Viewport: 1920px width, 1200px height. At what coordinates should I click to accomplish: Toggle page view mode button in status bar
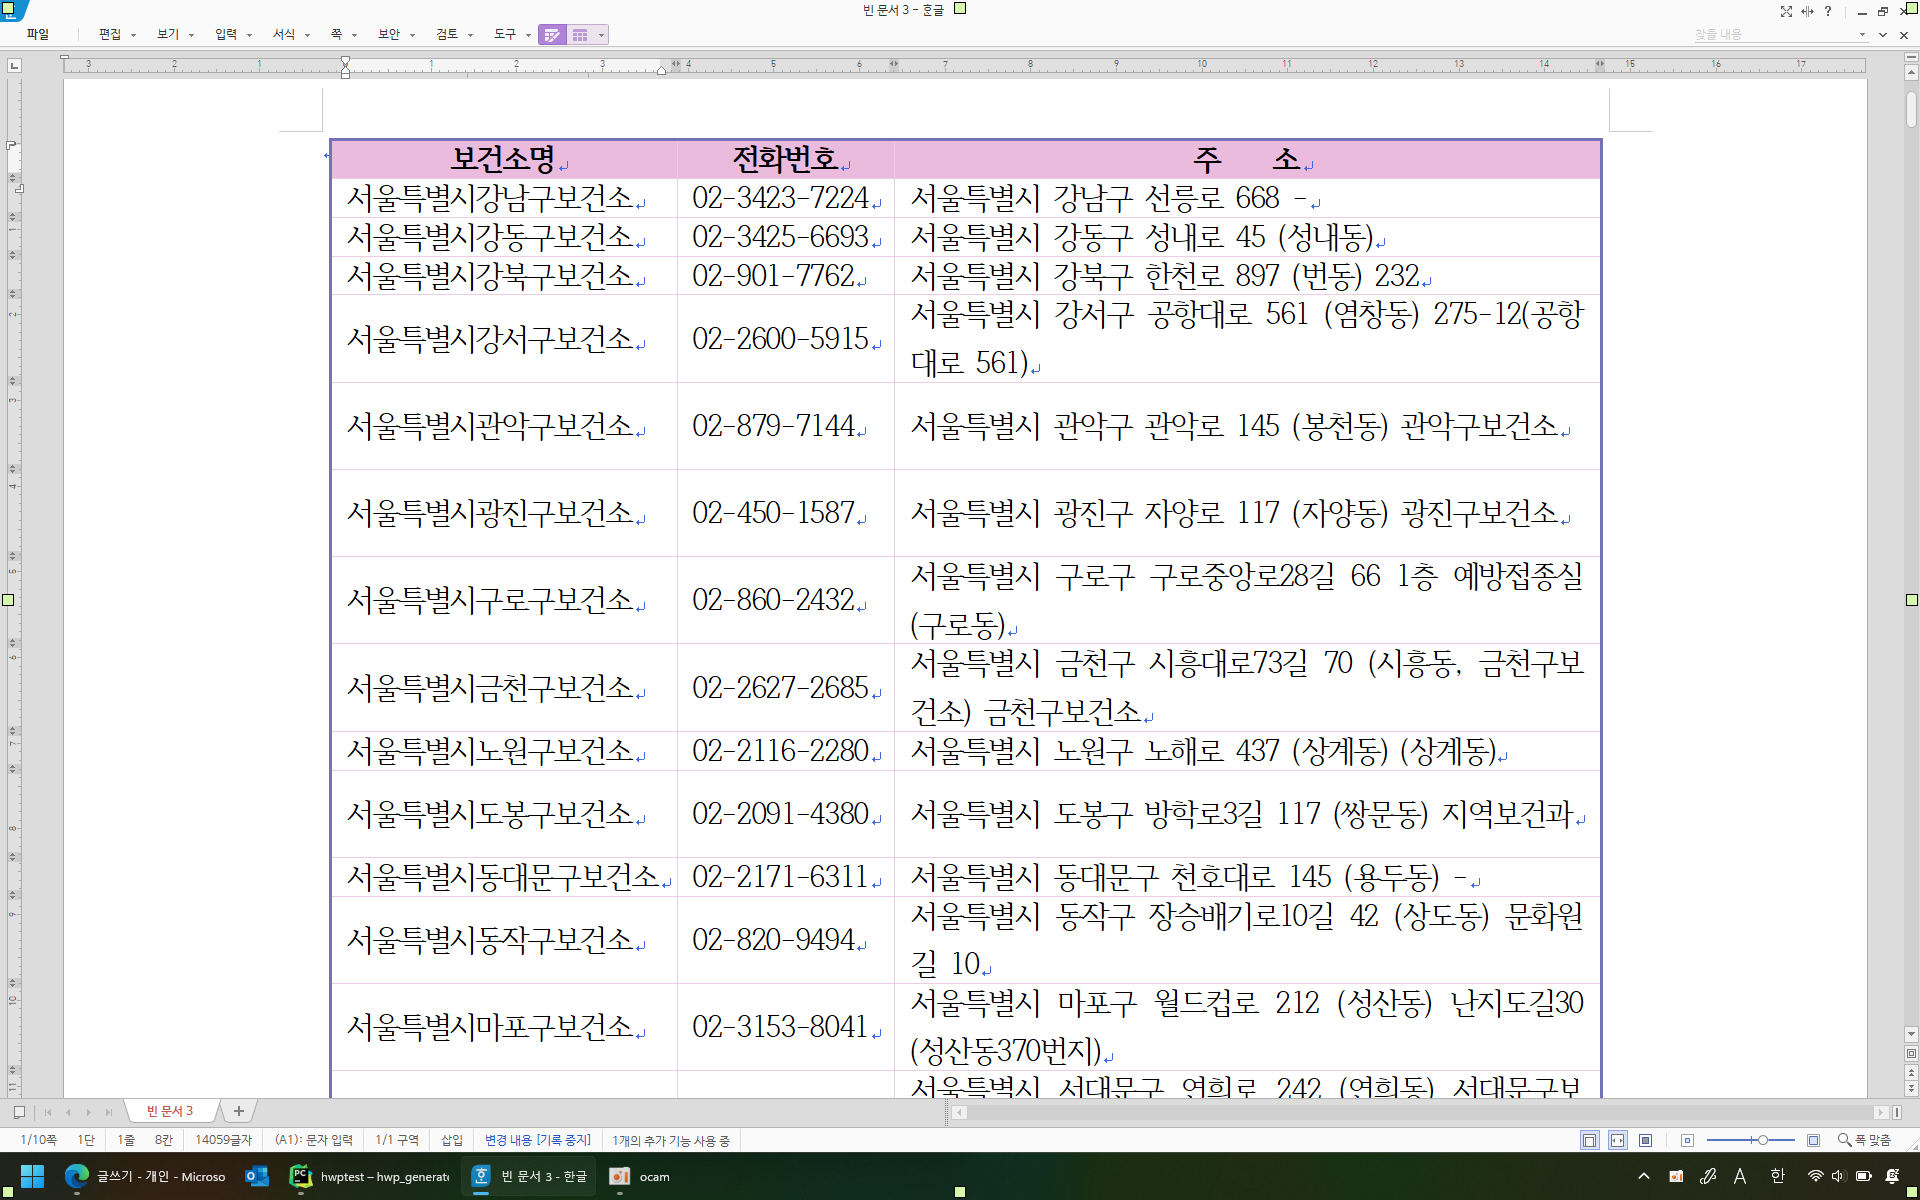click(x=1589, y=1140)
